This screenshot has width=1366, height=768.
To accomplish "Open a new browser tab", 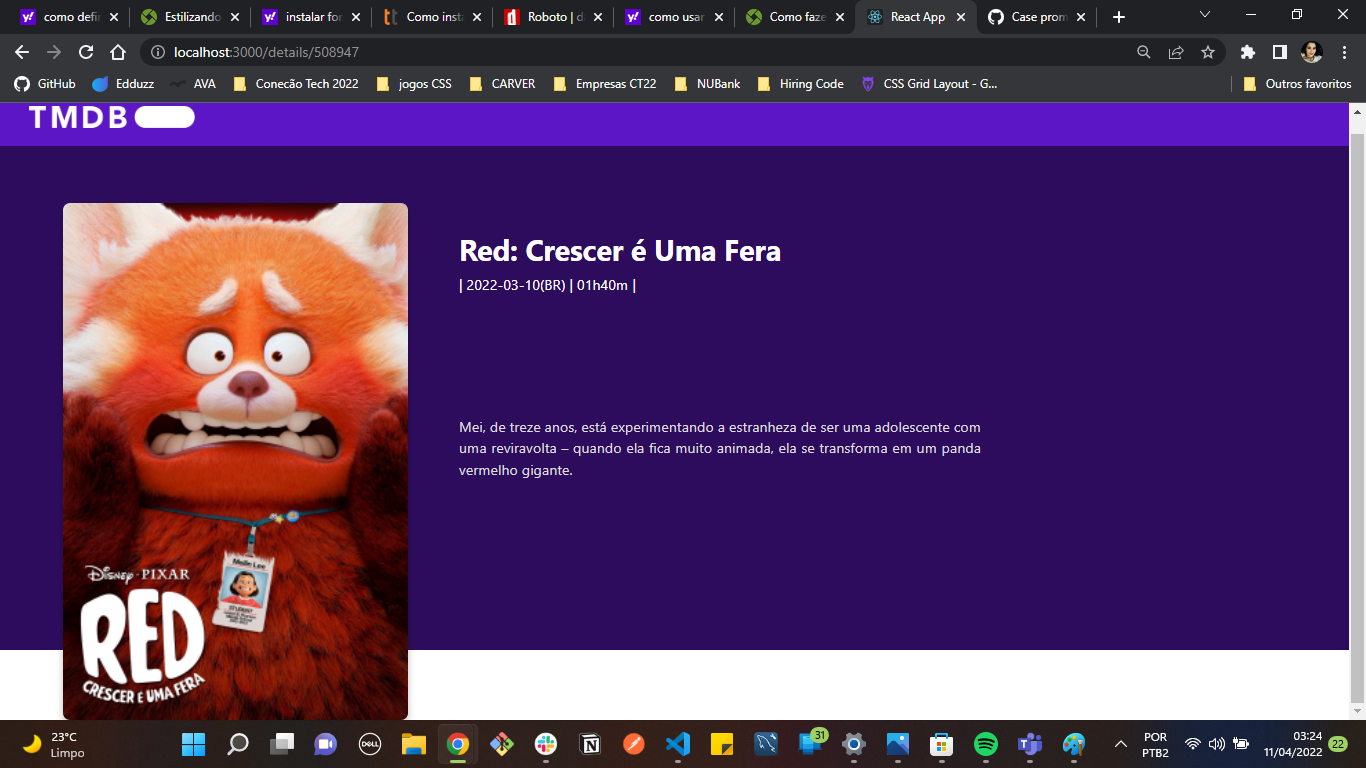I will [x=1119, y=17].
